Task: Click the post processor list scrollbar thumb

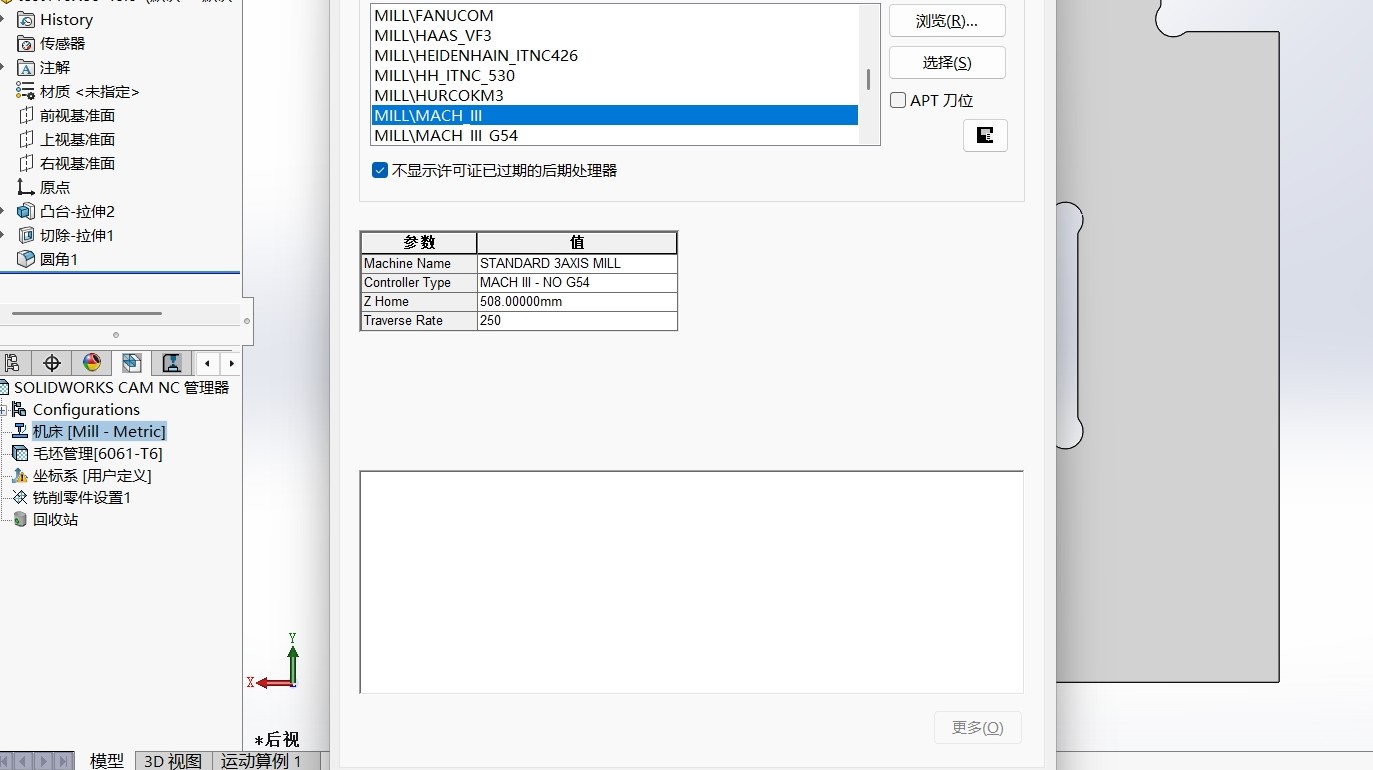Action: tap(868, 79)
